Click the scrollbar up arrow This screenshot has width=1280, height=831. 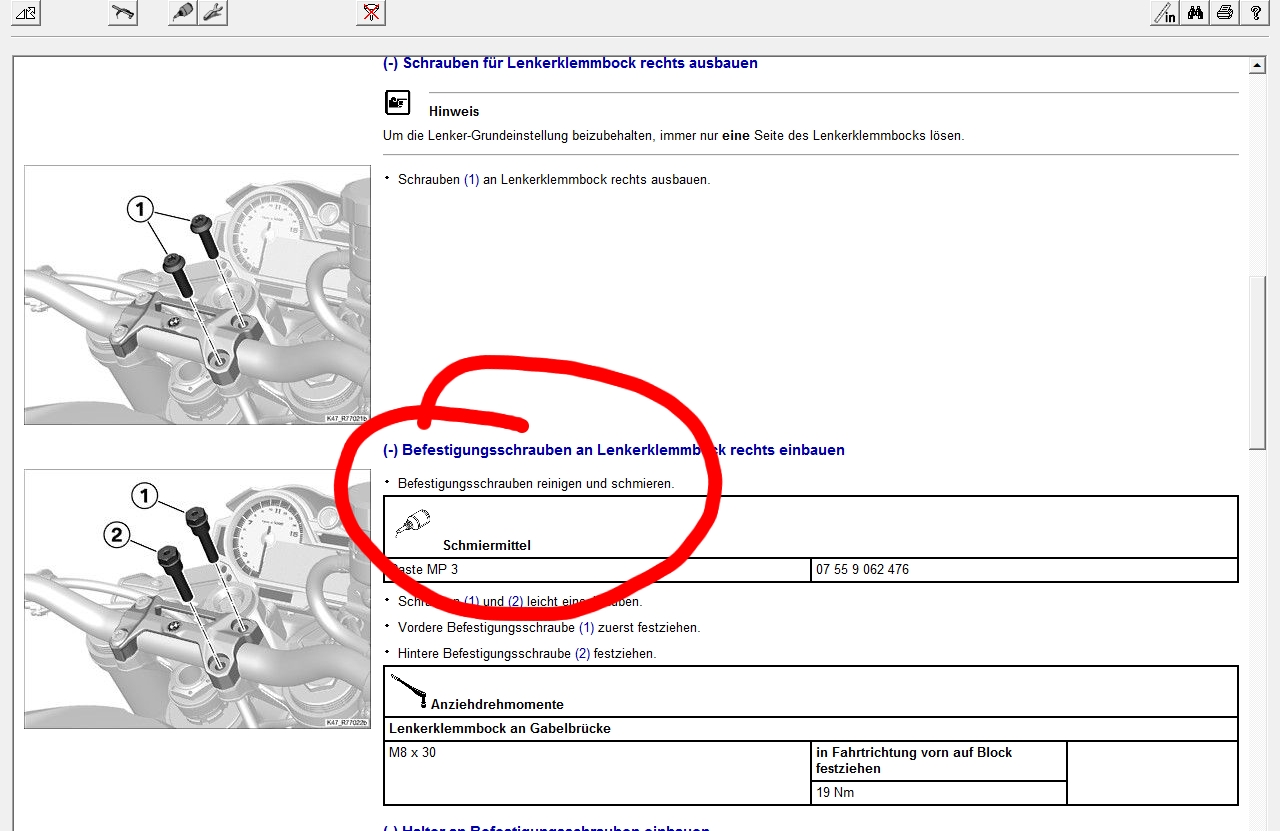(1258, 66)
